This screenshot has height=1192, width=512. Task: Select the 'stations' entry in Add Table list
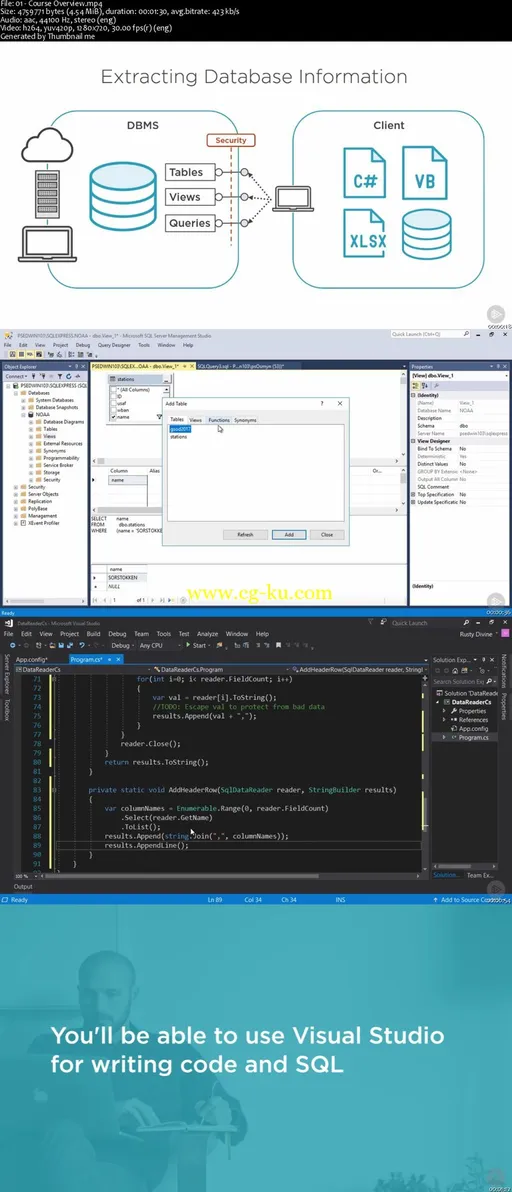[x=179, y=436]
